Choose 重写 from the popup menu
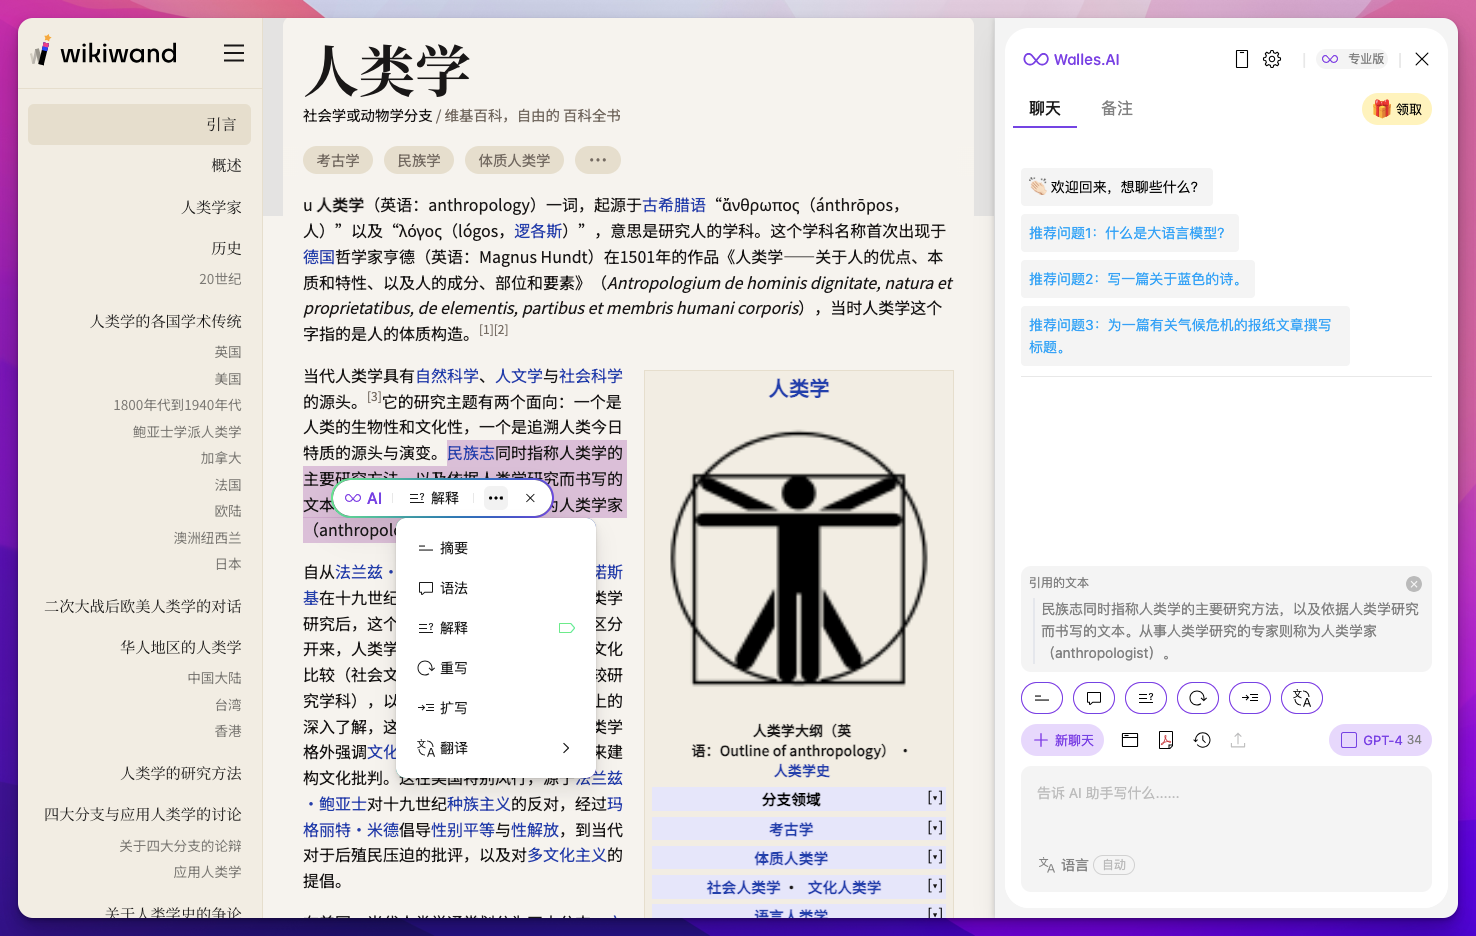Viewport: 1476px width, 936px height. coord(496,668)
